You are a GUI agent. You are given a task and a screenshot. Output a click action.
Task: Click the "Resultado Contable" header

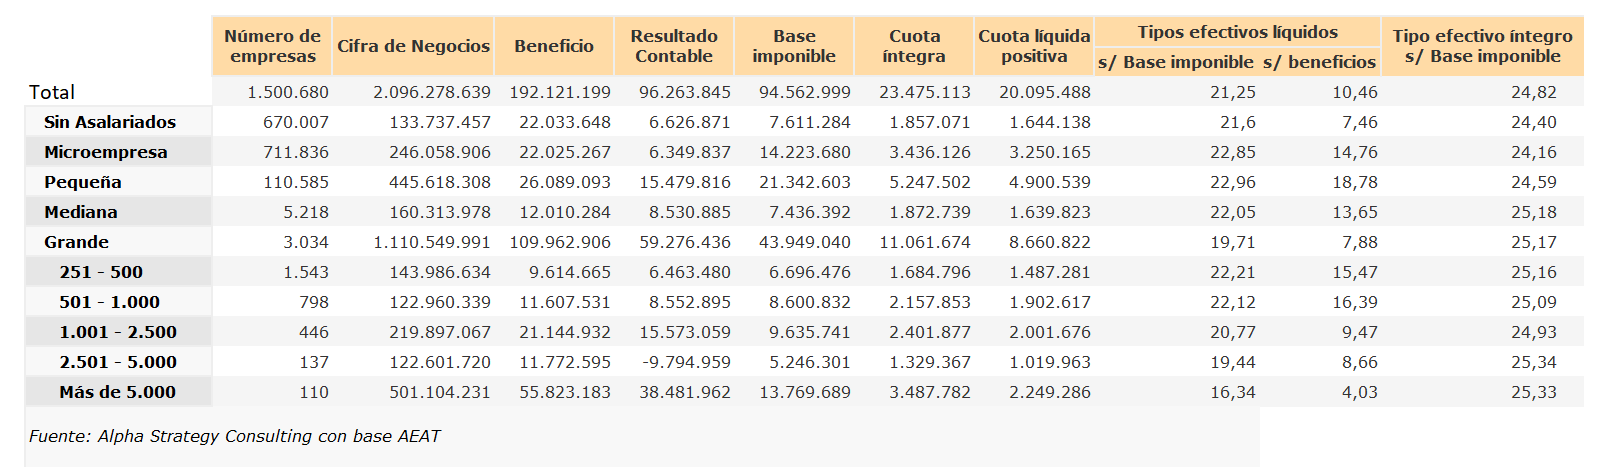pyautogui.click(x=674, y=46)
